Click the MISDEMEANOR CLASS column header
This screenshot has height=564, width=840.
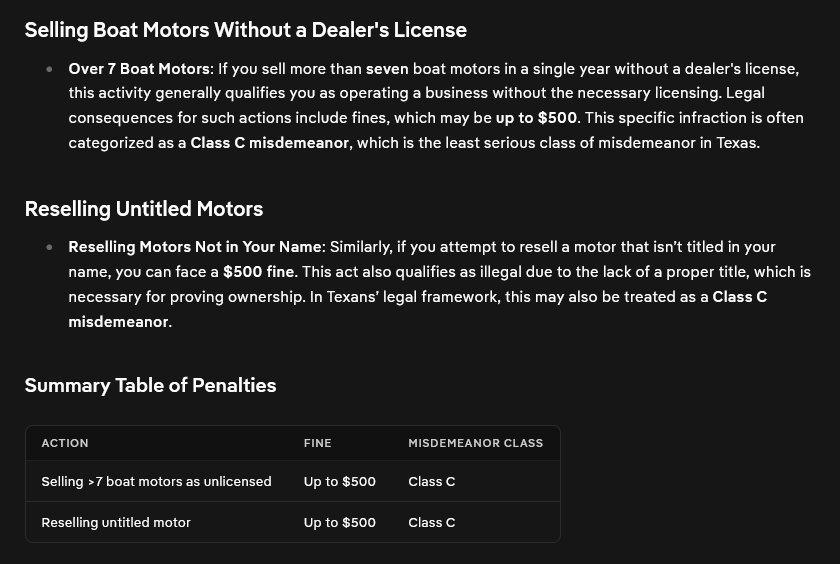pos(476,443)
